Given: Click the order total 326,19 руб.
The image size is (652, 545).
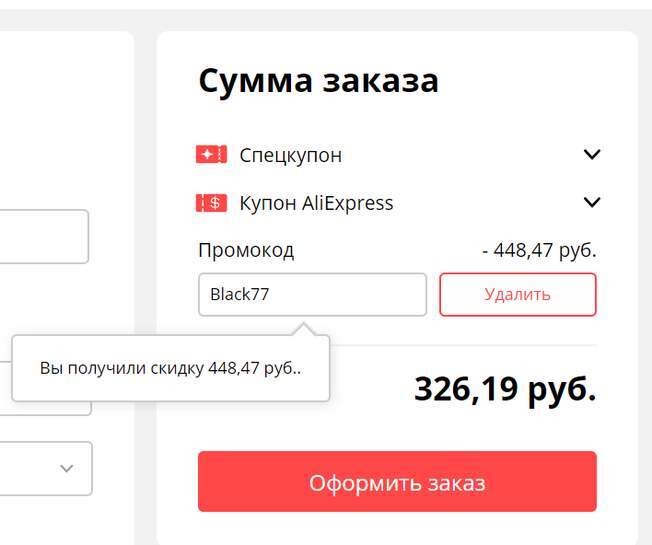Looking at the screenshot, I should pyautogui.click(x=505, y=389).
